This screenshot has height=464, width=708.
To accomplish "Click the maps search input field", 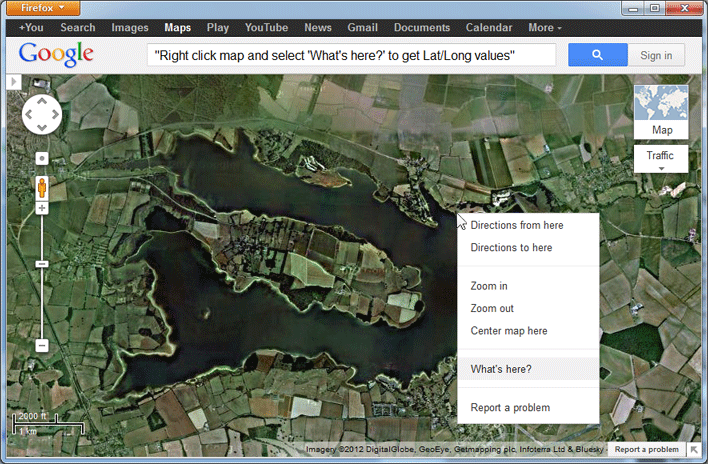I will coord(352,55).
